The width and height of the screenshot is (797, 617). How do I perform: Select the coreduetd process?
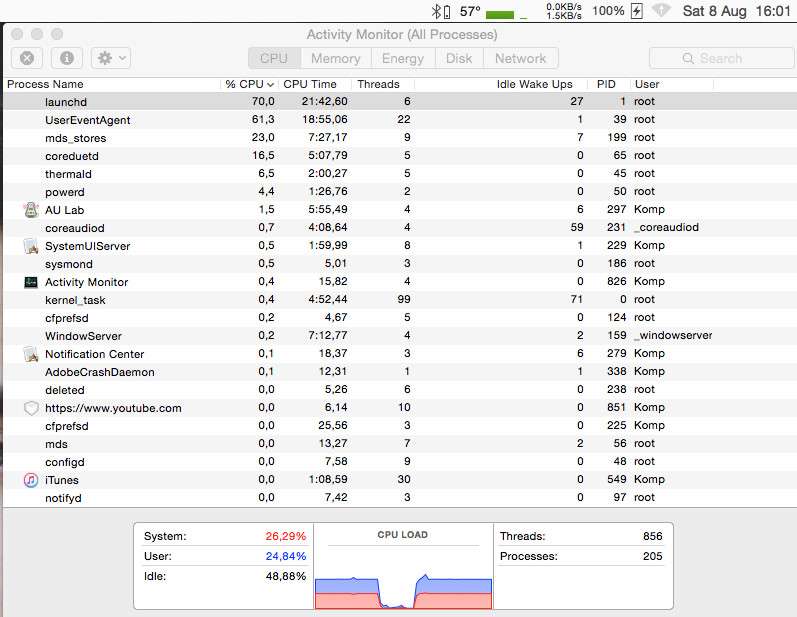(x=400, y=156)
